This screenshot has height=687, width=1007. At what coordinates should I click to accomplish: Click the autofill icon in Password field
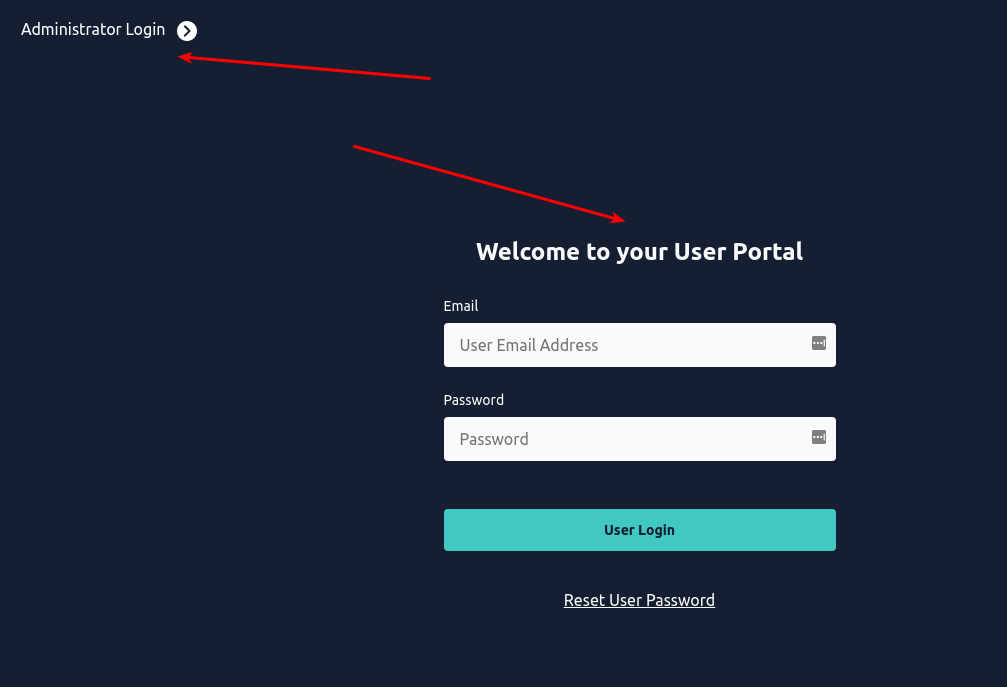(818, 437)
